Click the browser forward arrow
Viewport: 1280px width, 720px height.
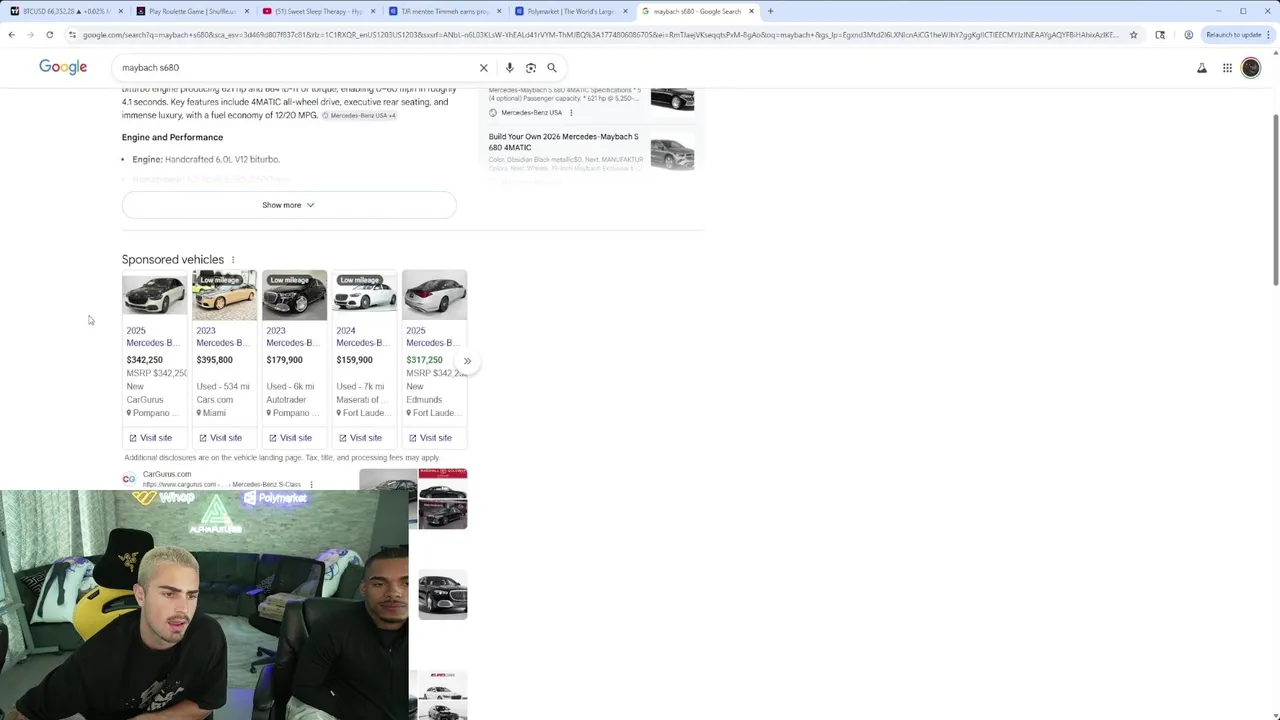click(x=30, y=35)
